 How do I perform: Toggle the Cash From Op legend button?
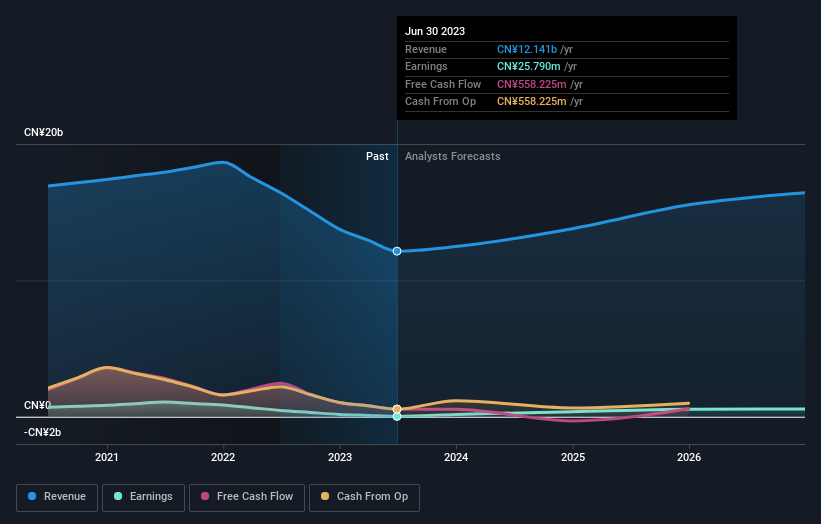[364, 497]
